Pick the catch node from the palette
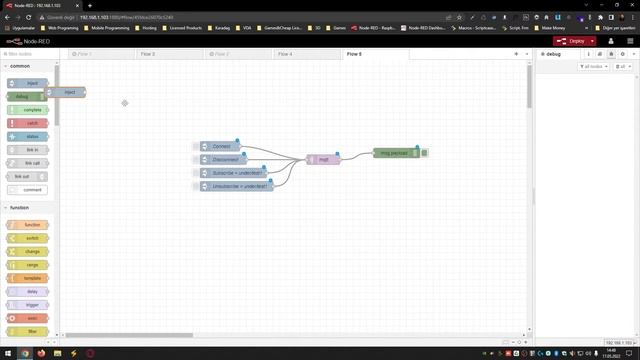Viewport: 640px width, 360px height. click(x=27, y=123)
